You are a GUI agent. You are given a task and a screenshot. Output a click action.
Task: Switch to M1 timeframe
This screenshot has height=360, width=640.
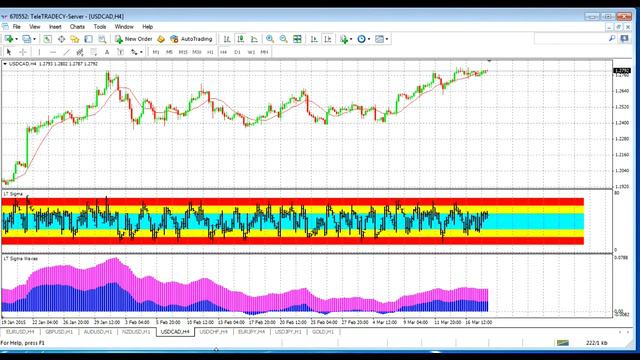pos(156,52)
